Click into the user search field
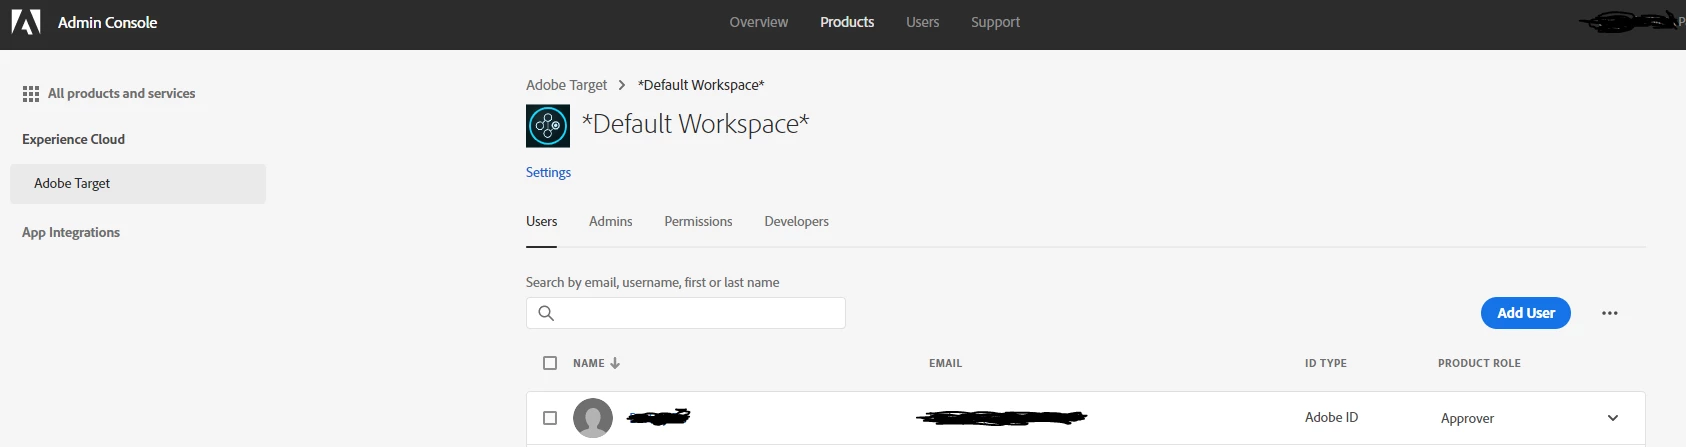Screen dimensions: 1686x447 [x=686, y=313]
